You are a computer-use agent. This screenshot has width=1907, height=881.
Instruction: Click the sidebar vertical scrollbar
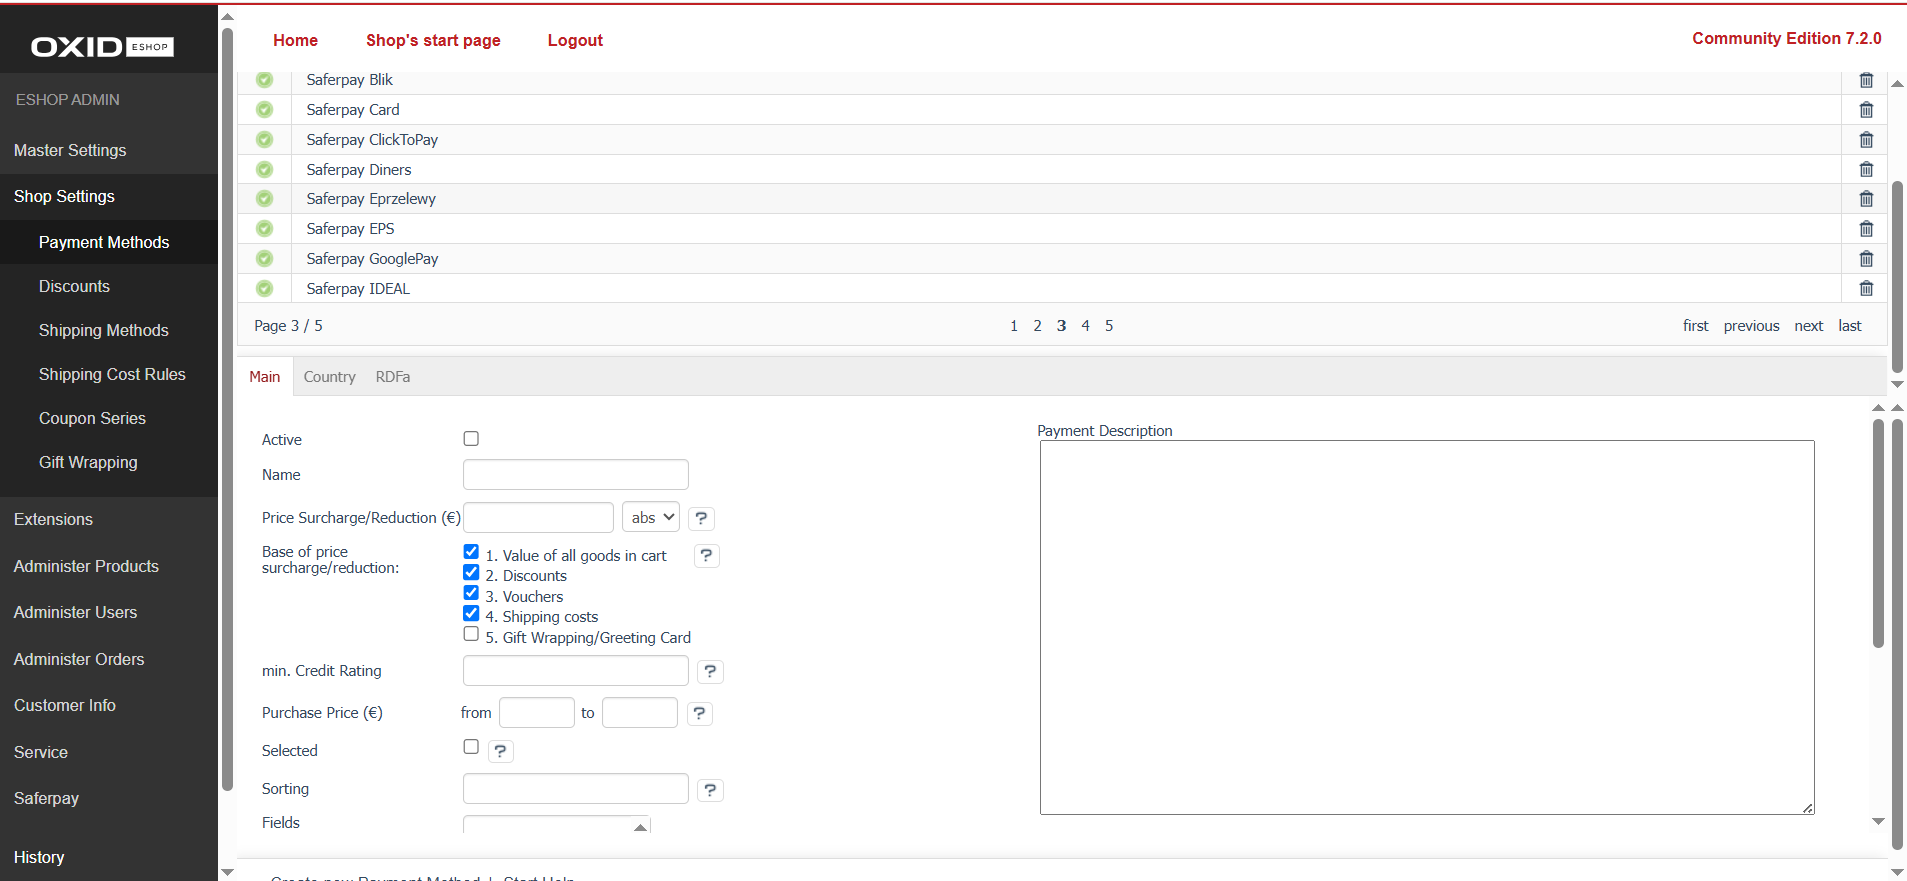click(x=227, y=410)
